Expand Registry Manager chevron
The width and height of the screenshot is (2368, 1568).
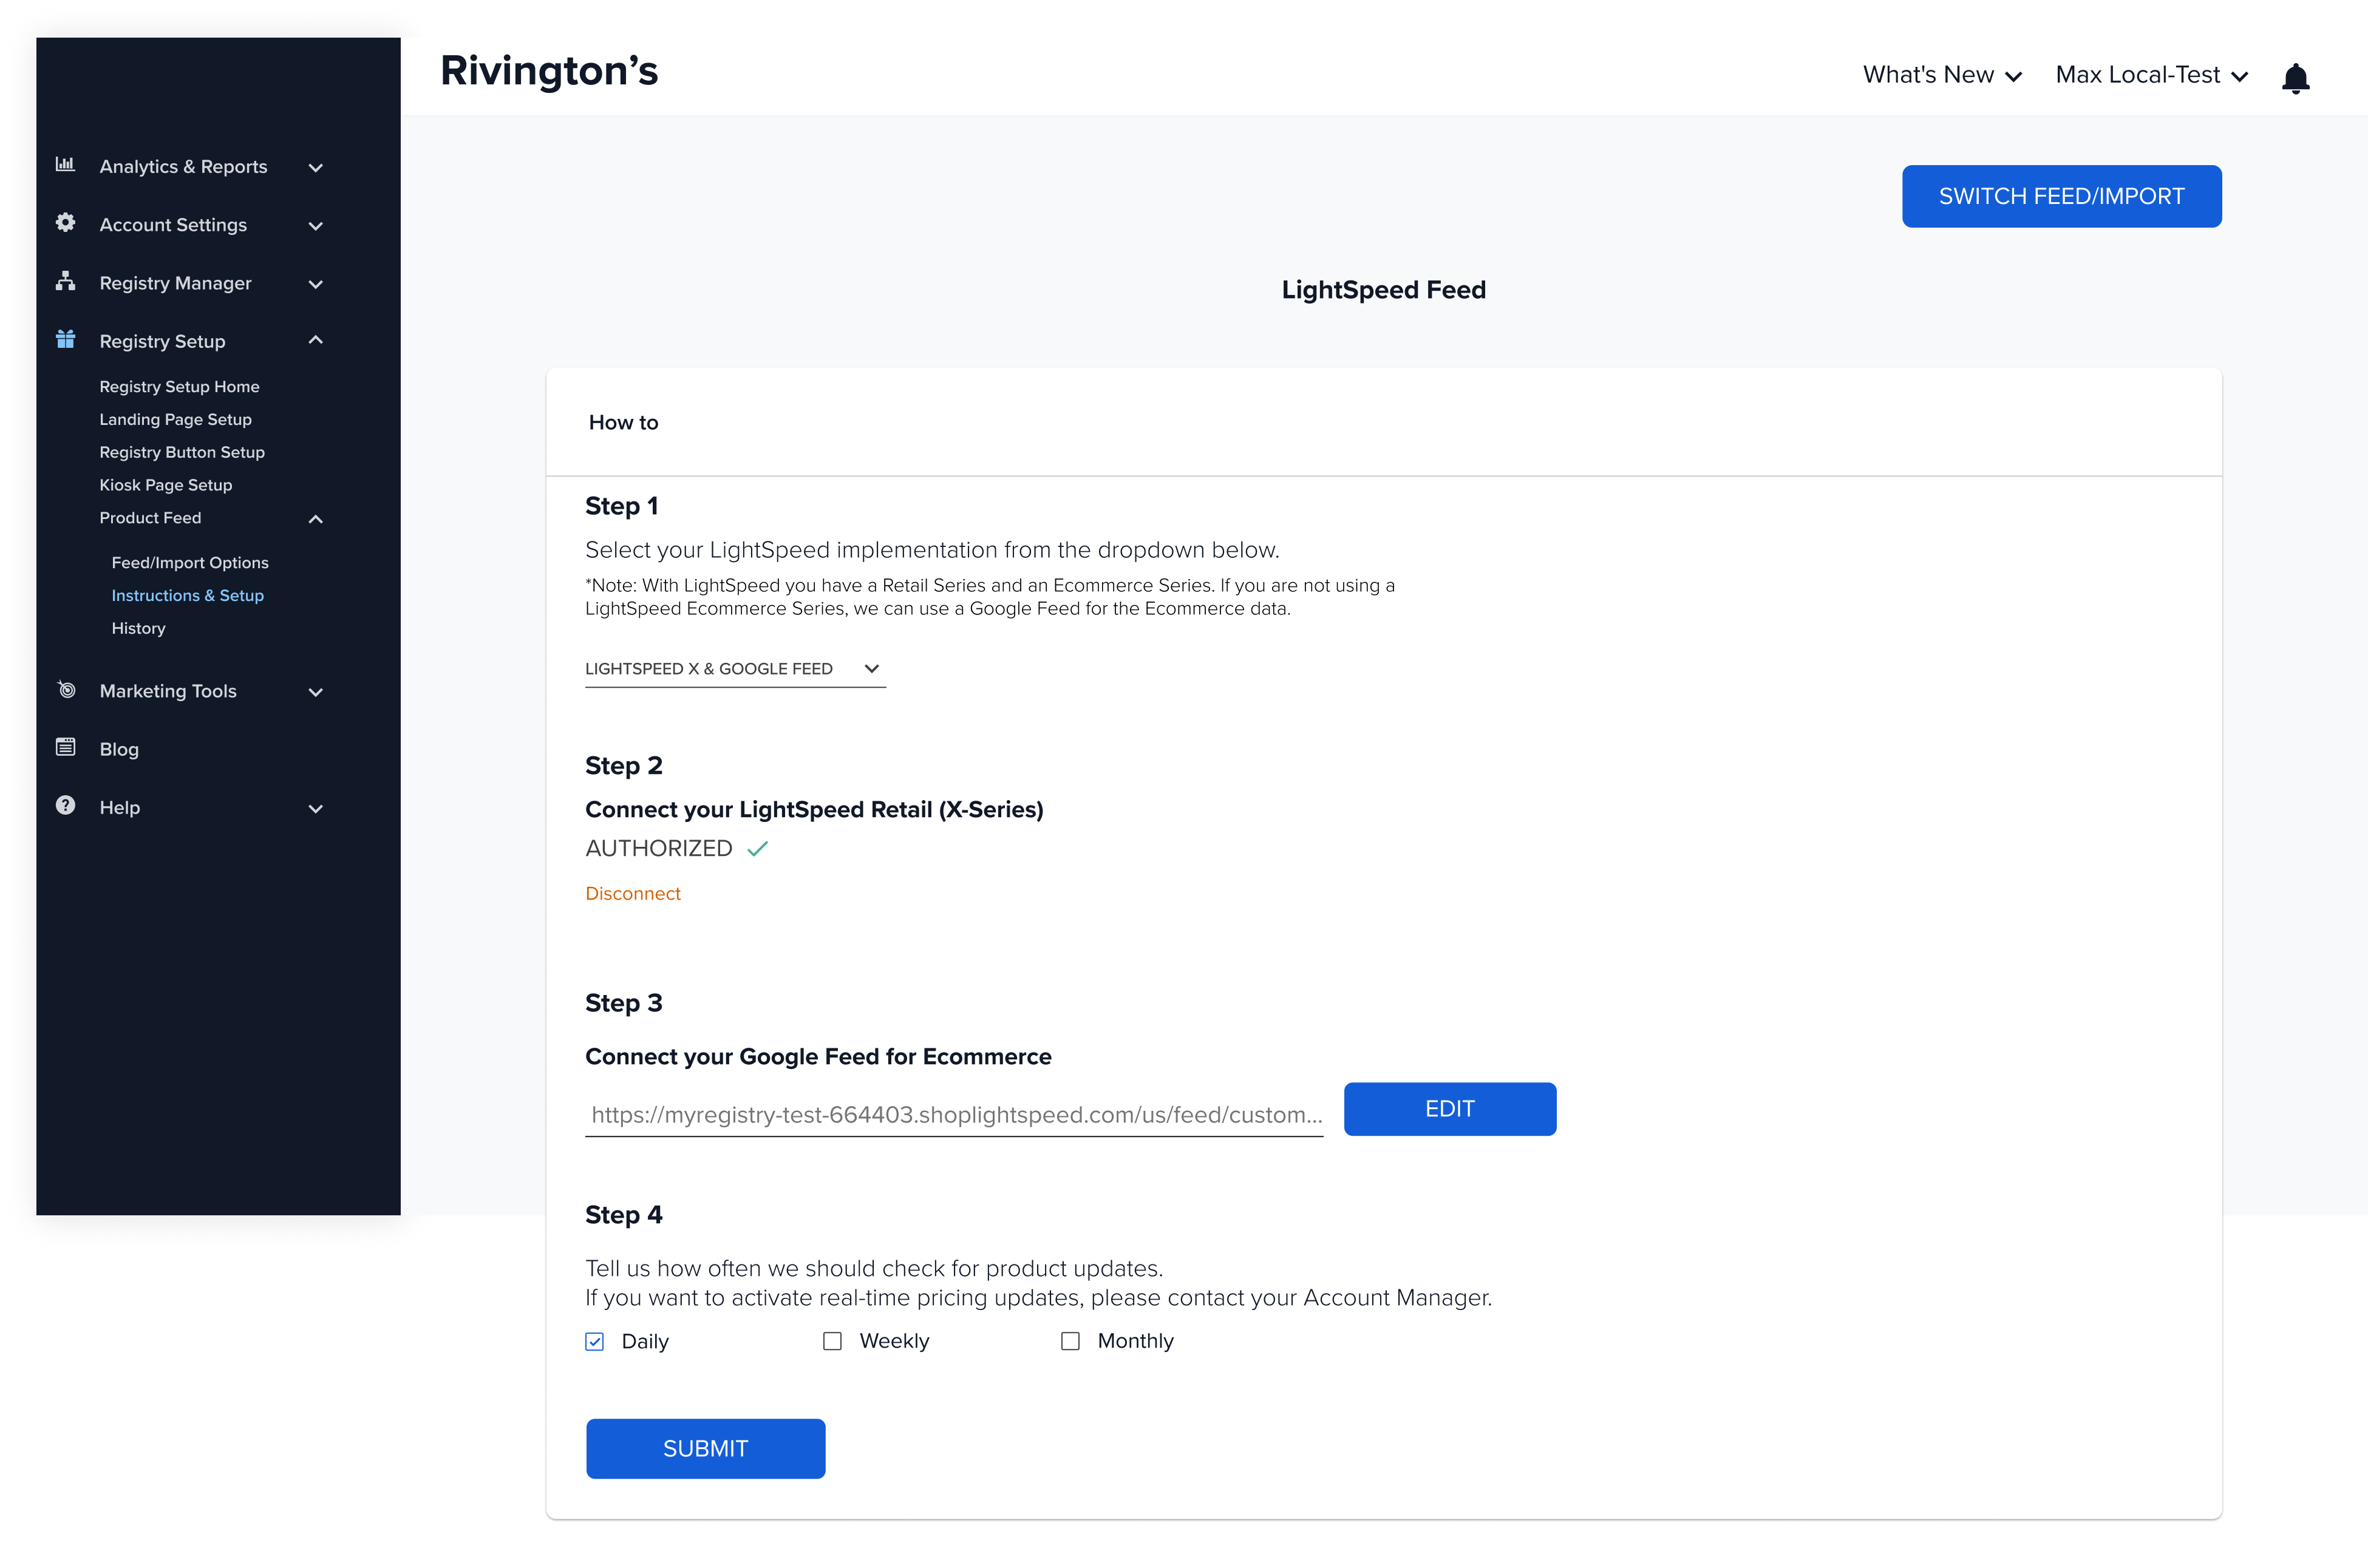click(315, 284)
